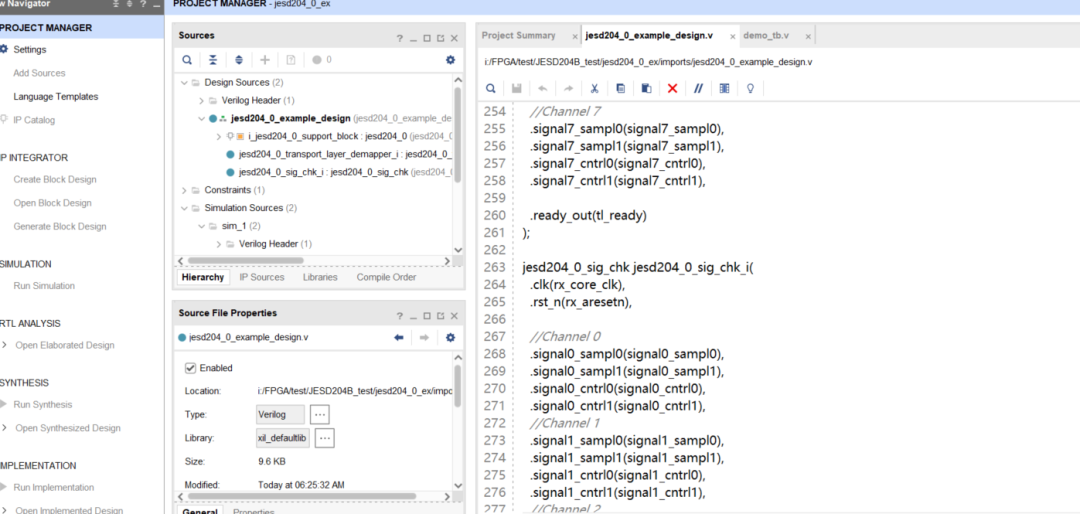This screenshot has width=1080, height=514.
Task: Expand i_jesd204_0_support_block node
Action: (219, 136)
